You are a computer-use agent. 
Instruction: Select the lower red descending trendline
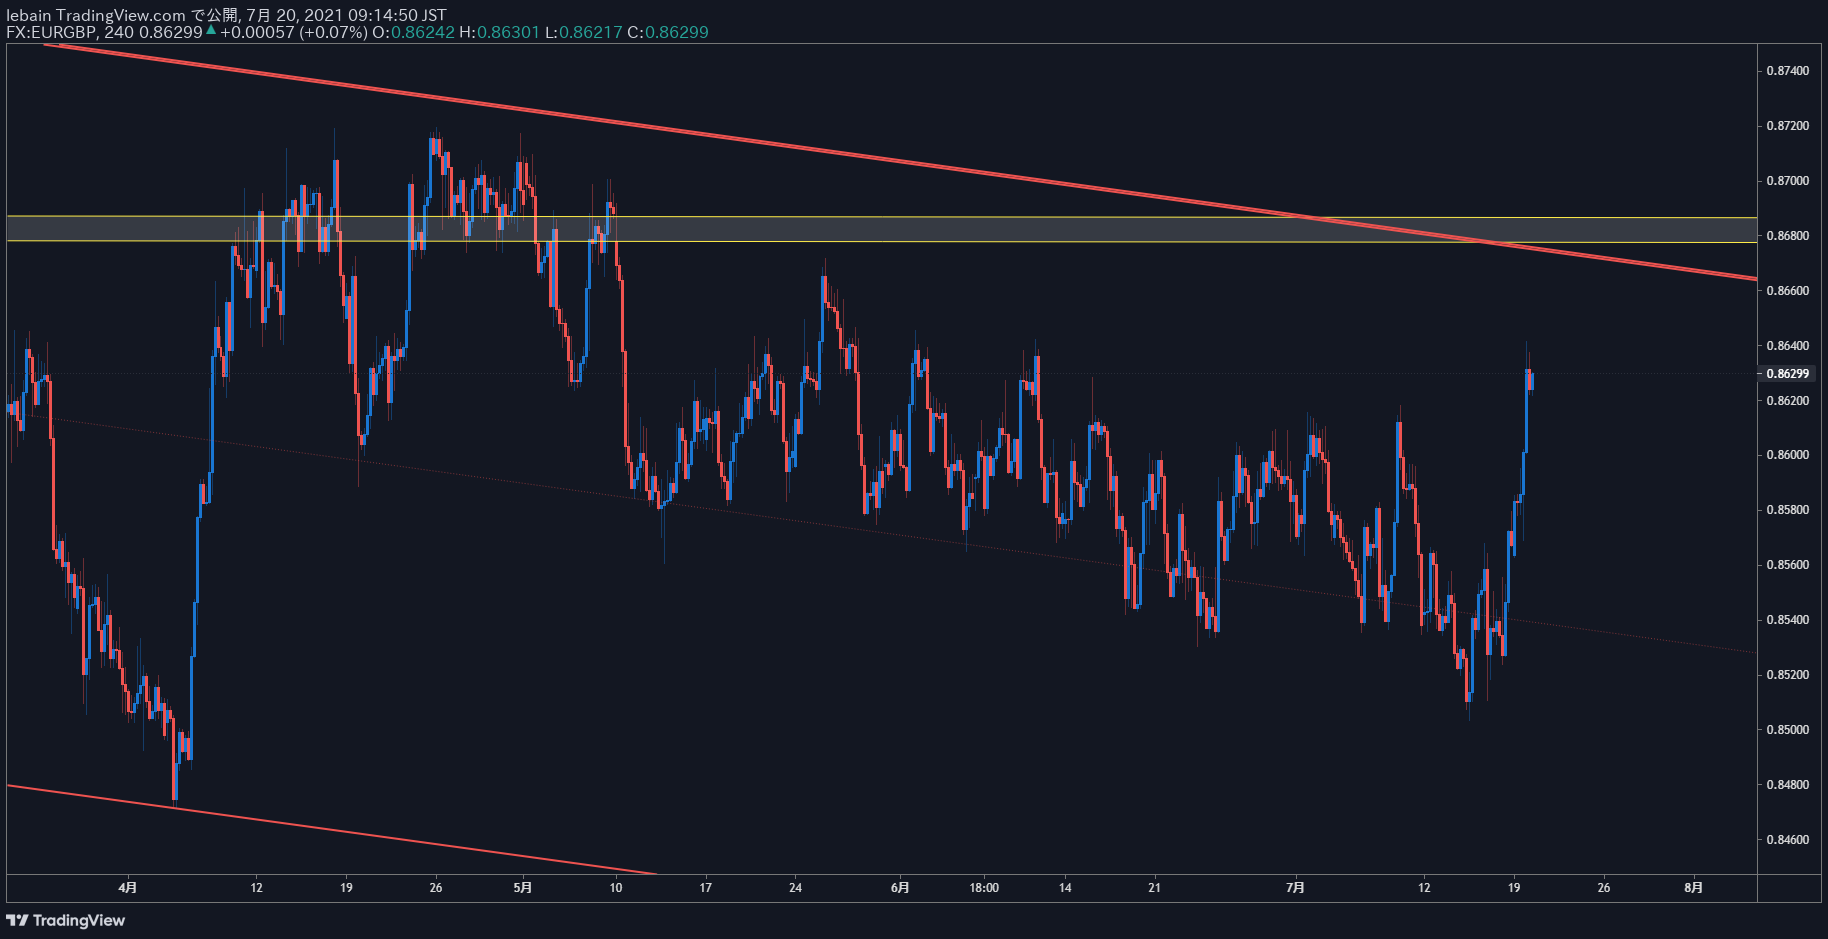(330, 829)
